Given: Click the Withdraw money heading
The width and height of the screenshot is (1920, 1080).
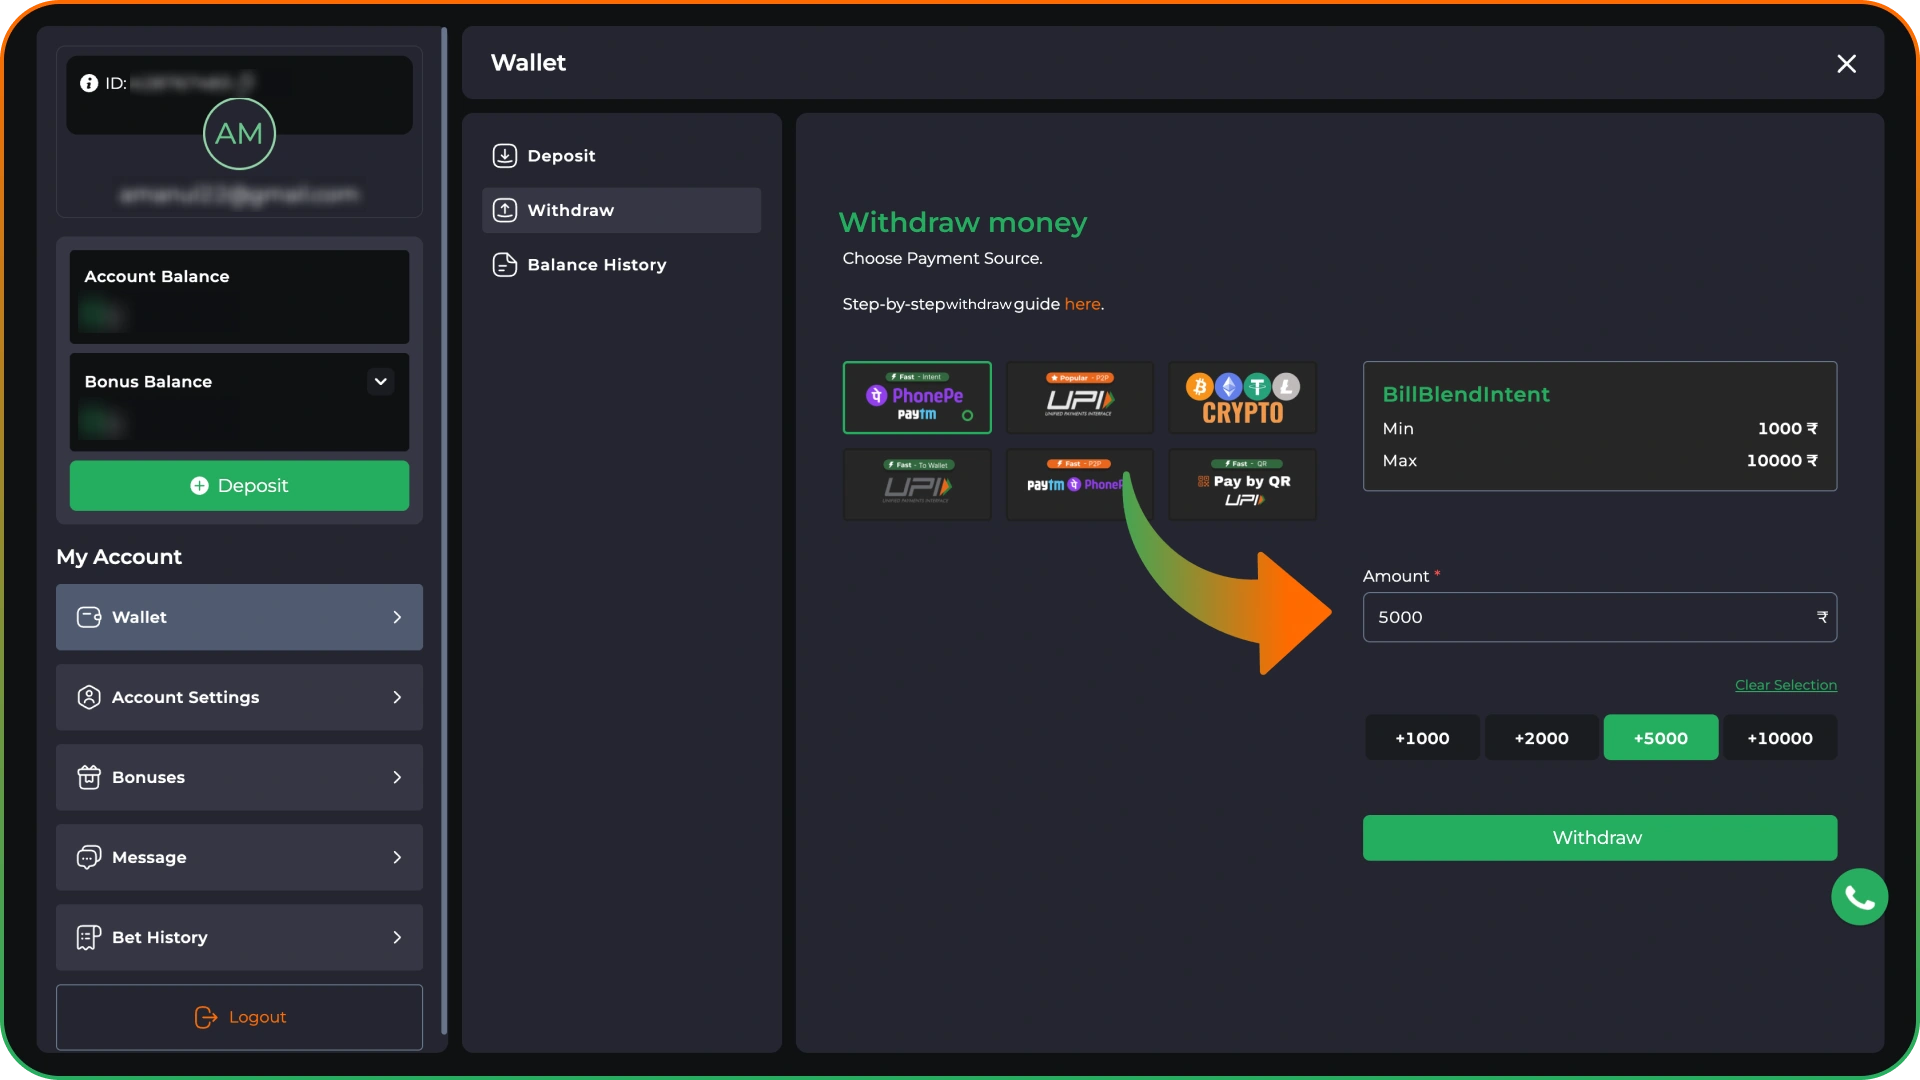Looking at the screenshot, I should 962,222.
